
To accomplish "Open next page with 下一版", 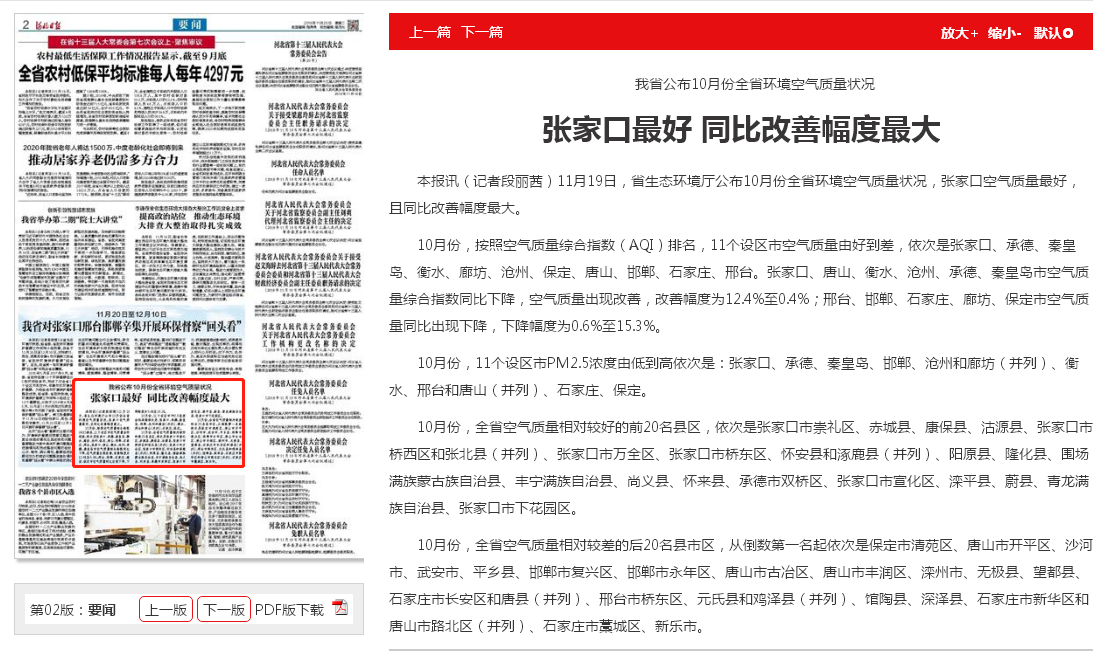I will [223, 609].
